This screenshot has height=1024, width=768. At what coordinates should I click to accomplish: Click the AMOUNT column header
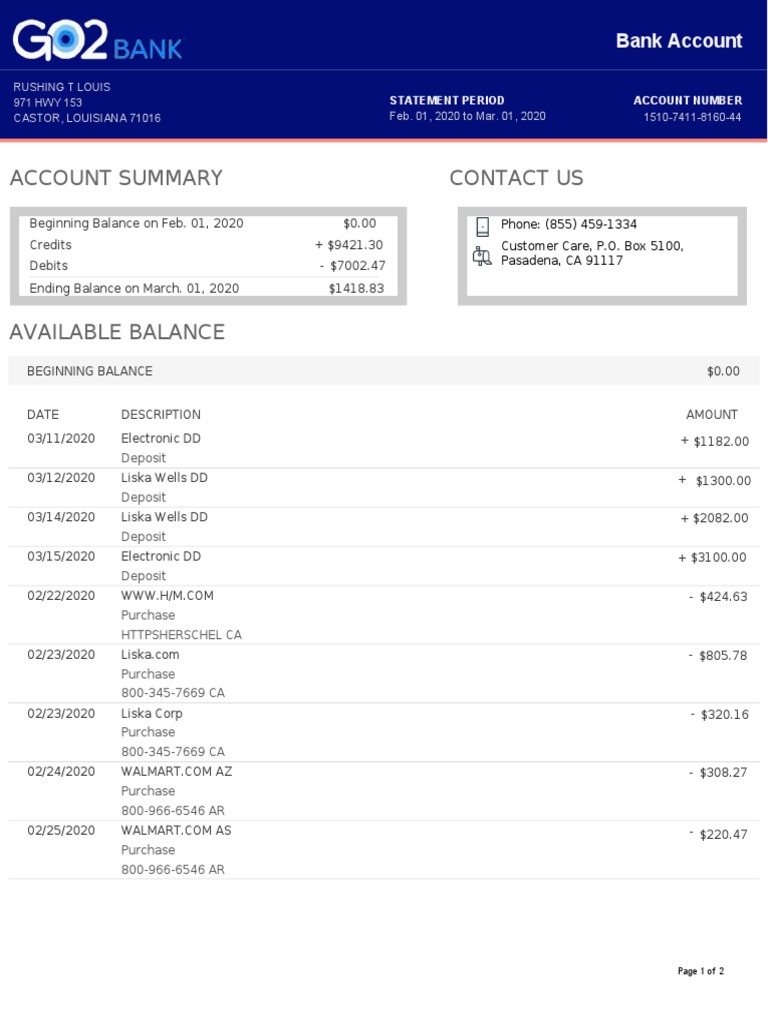coord(712,414)
